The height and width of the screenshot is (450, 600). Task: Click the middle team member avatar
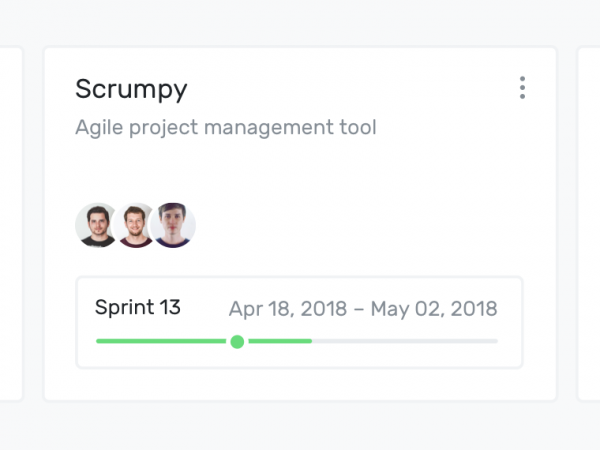tap(134, 225)
